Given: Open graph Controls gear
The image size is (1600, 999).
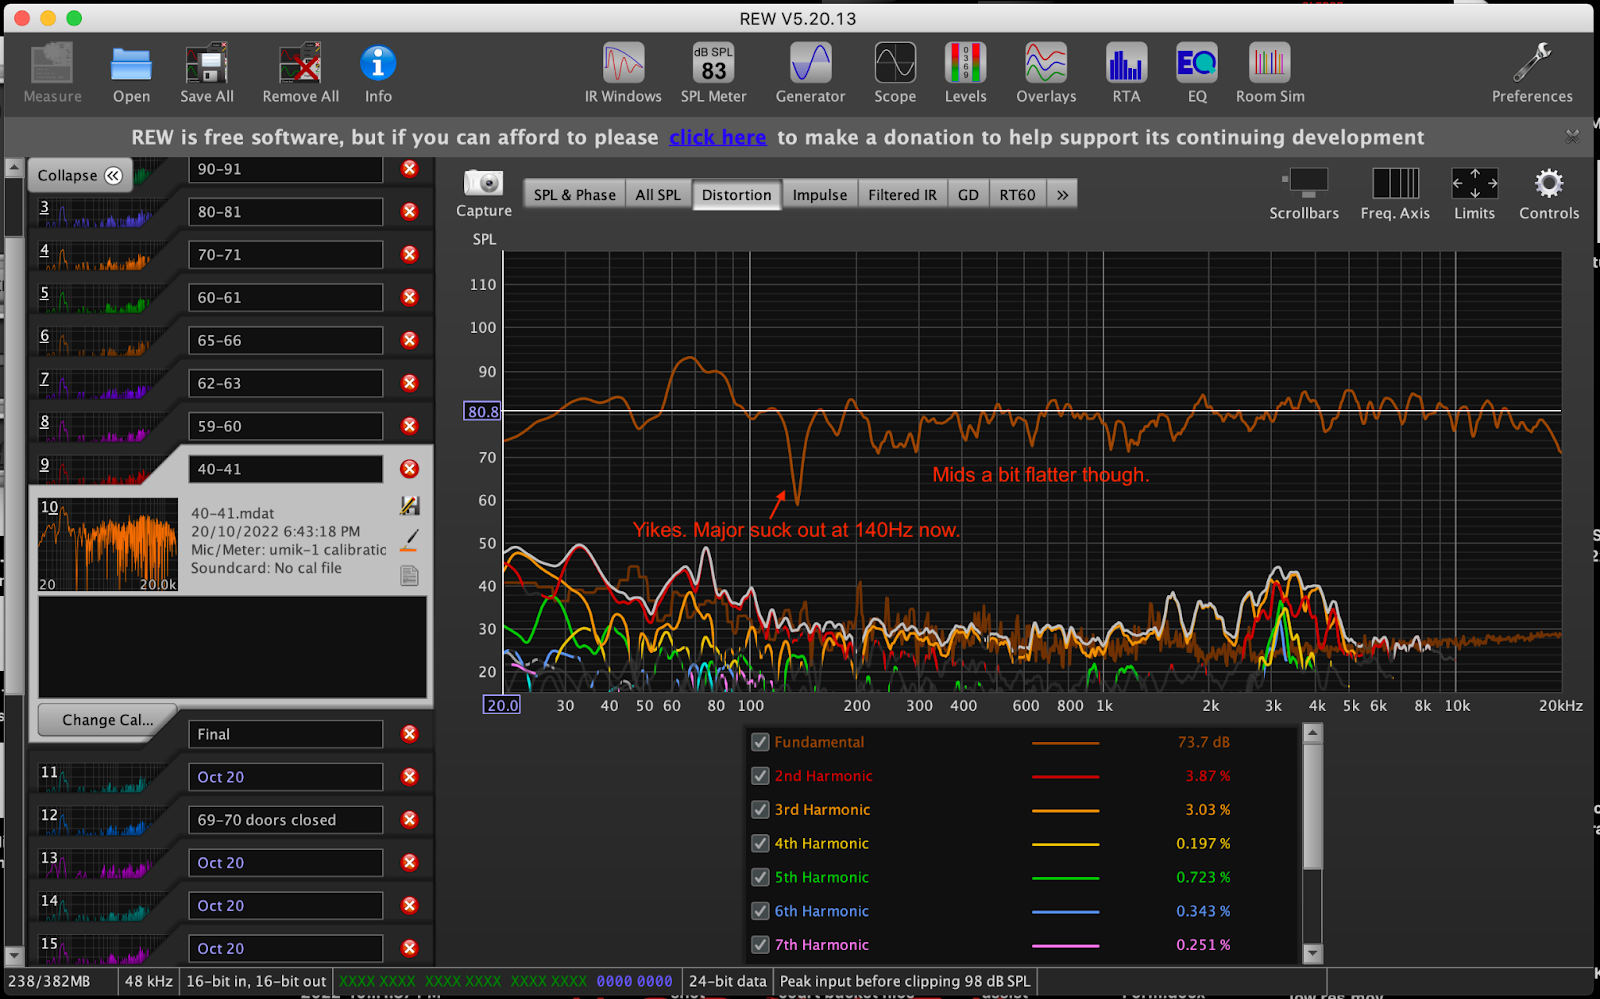Looking at the screenshot, I should (x=1548, y=185).
